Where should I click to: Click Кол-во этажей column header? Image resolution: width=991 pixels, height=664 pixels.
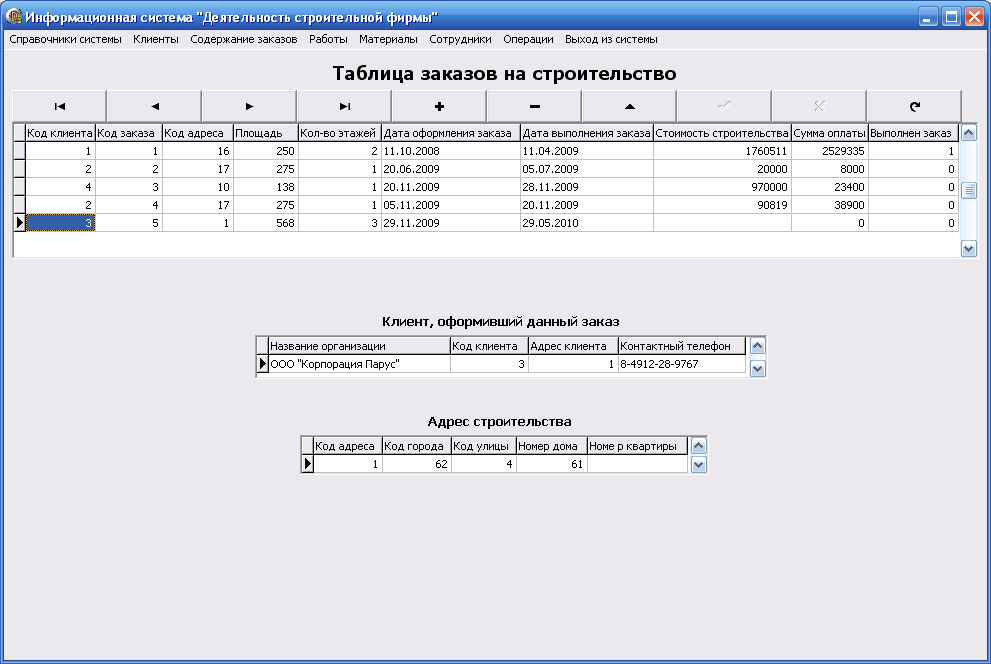pos(339,133)
